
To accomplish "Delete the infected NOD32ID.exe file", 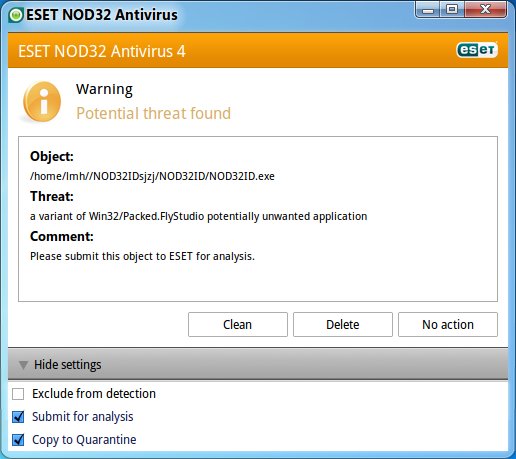I will tap(343, 324).
